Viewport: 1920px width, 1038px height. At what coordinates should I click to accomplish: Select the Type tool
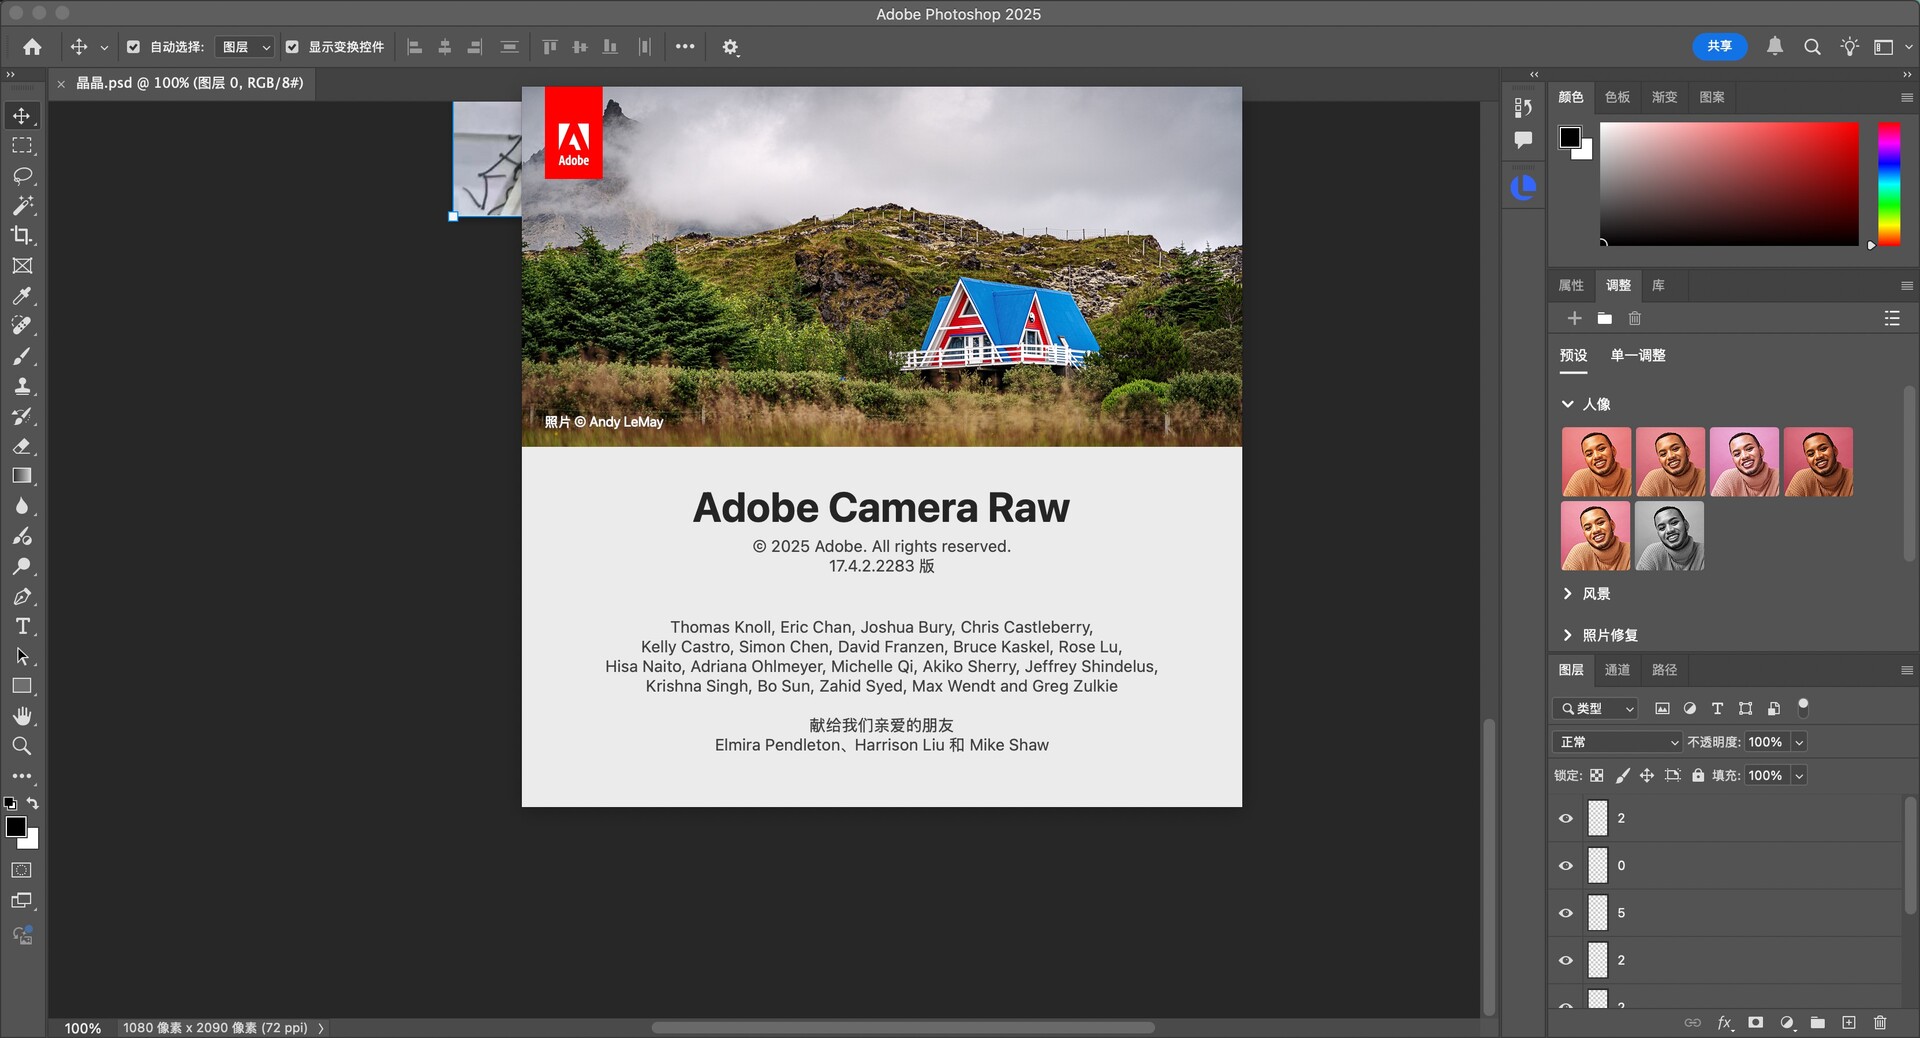click(x=22, y=626)
